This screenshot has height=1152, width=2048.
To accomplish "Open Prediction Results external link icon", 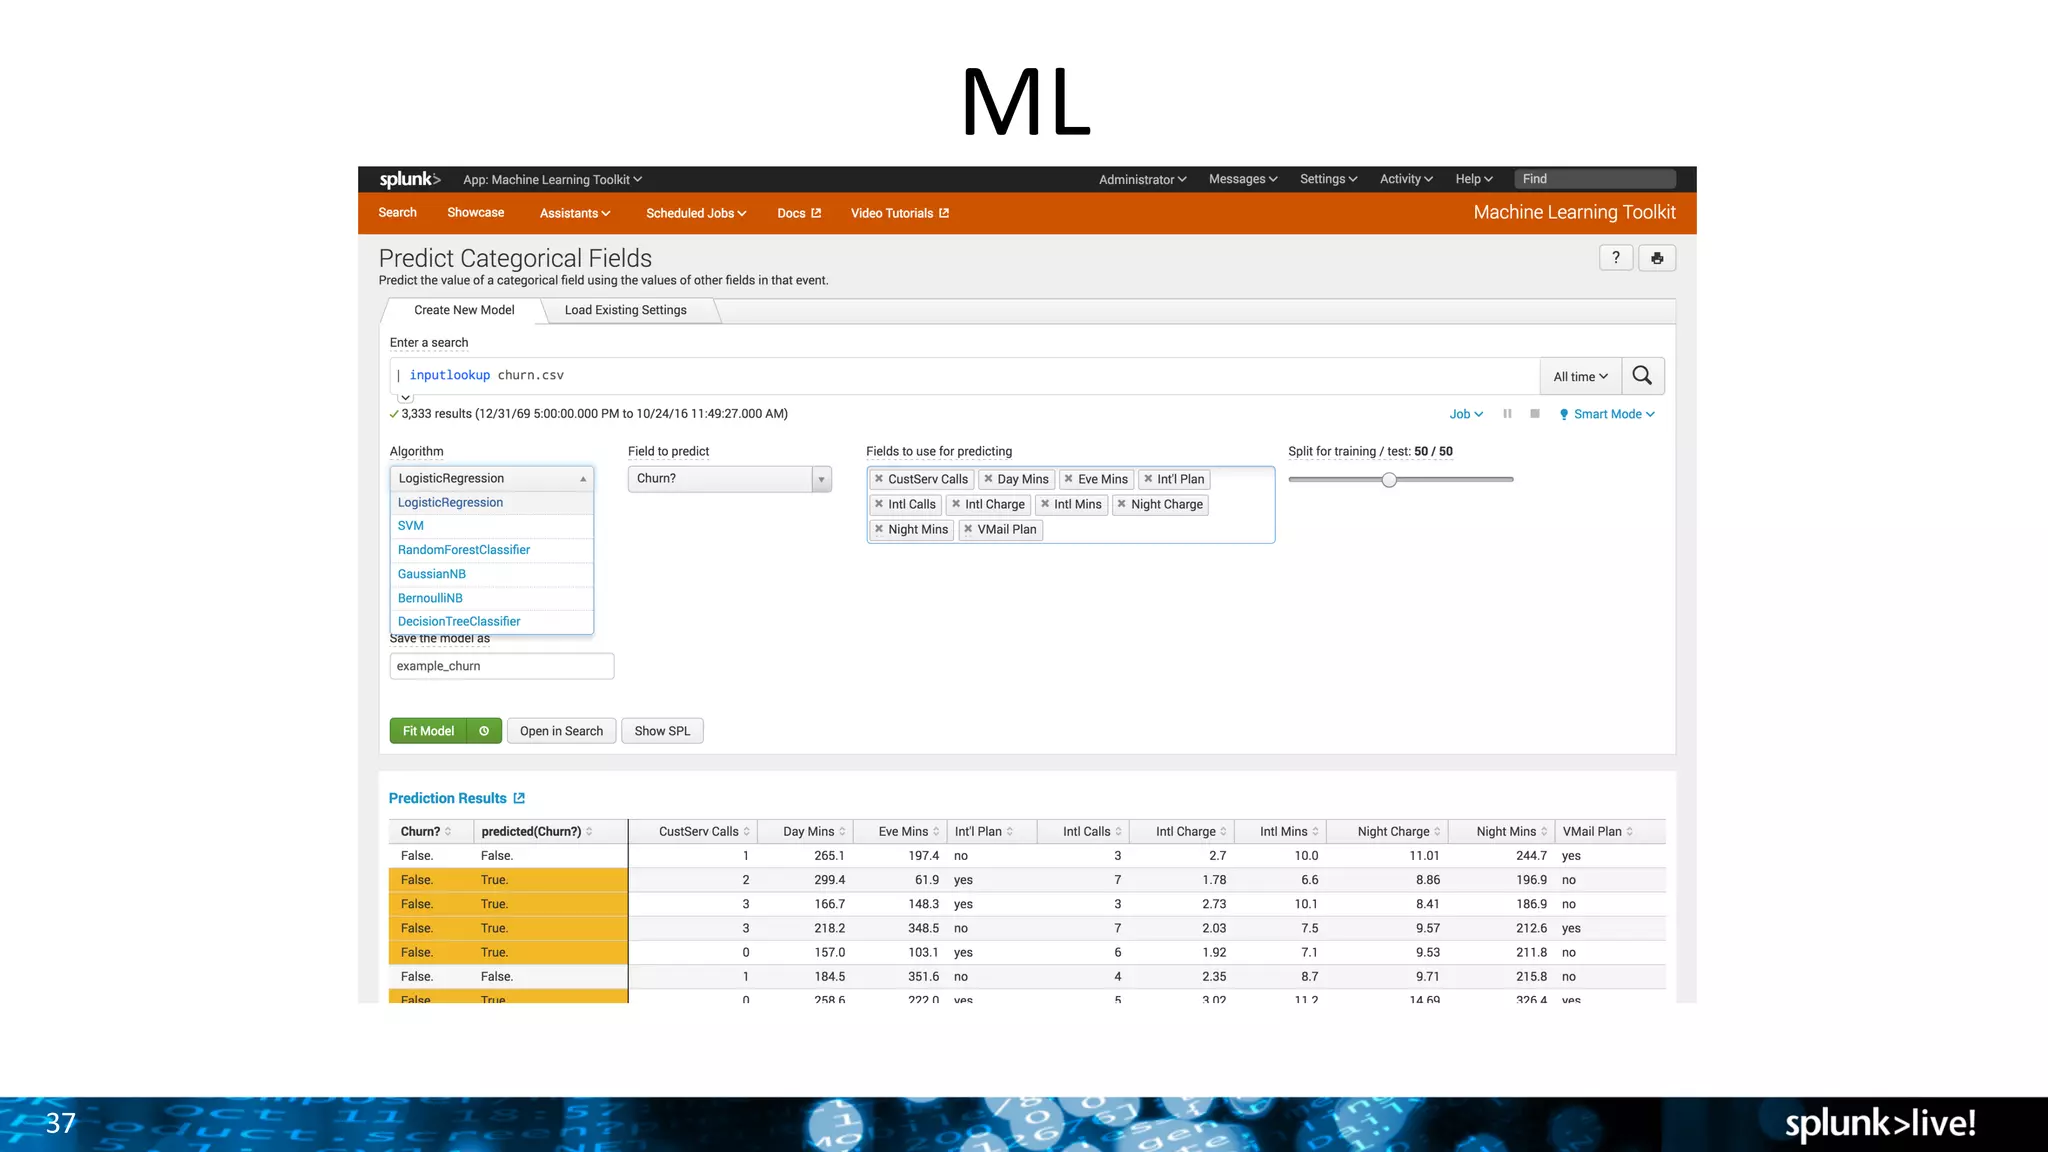I will pyautogui.click(x=519, y=798).
